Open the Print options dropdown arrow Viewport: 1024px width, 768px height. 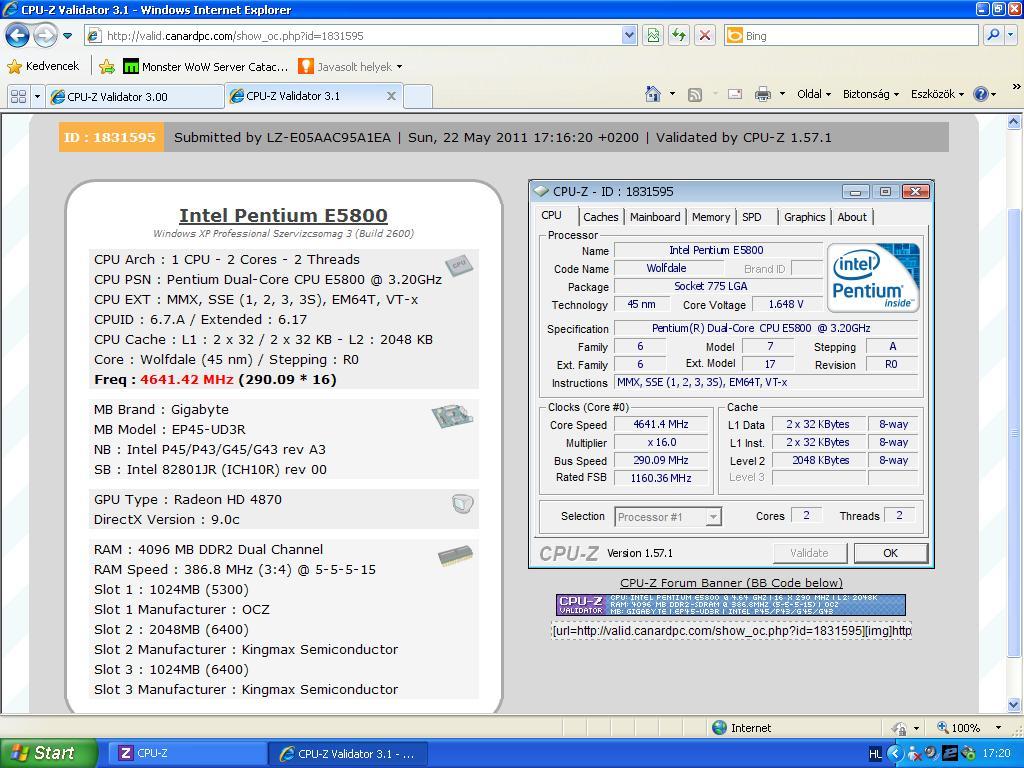pyautogui.click(x=782, y=94)
